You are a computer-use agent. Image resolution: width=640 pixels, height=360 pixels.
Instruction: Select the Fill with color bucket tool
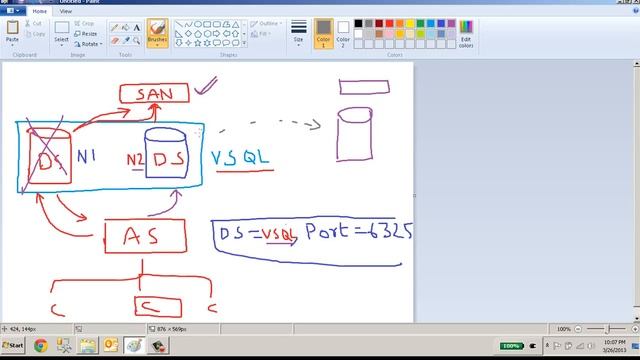(x=126, y=28)
